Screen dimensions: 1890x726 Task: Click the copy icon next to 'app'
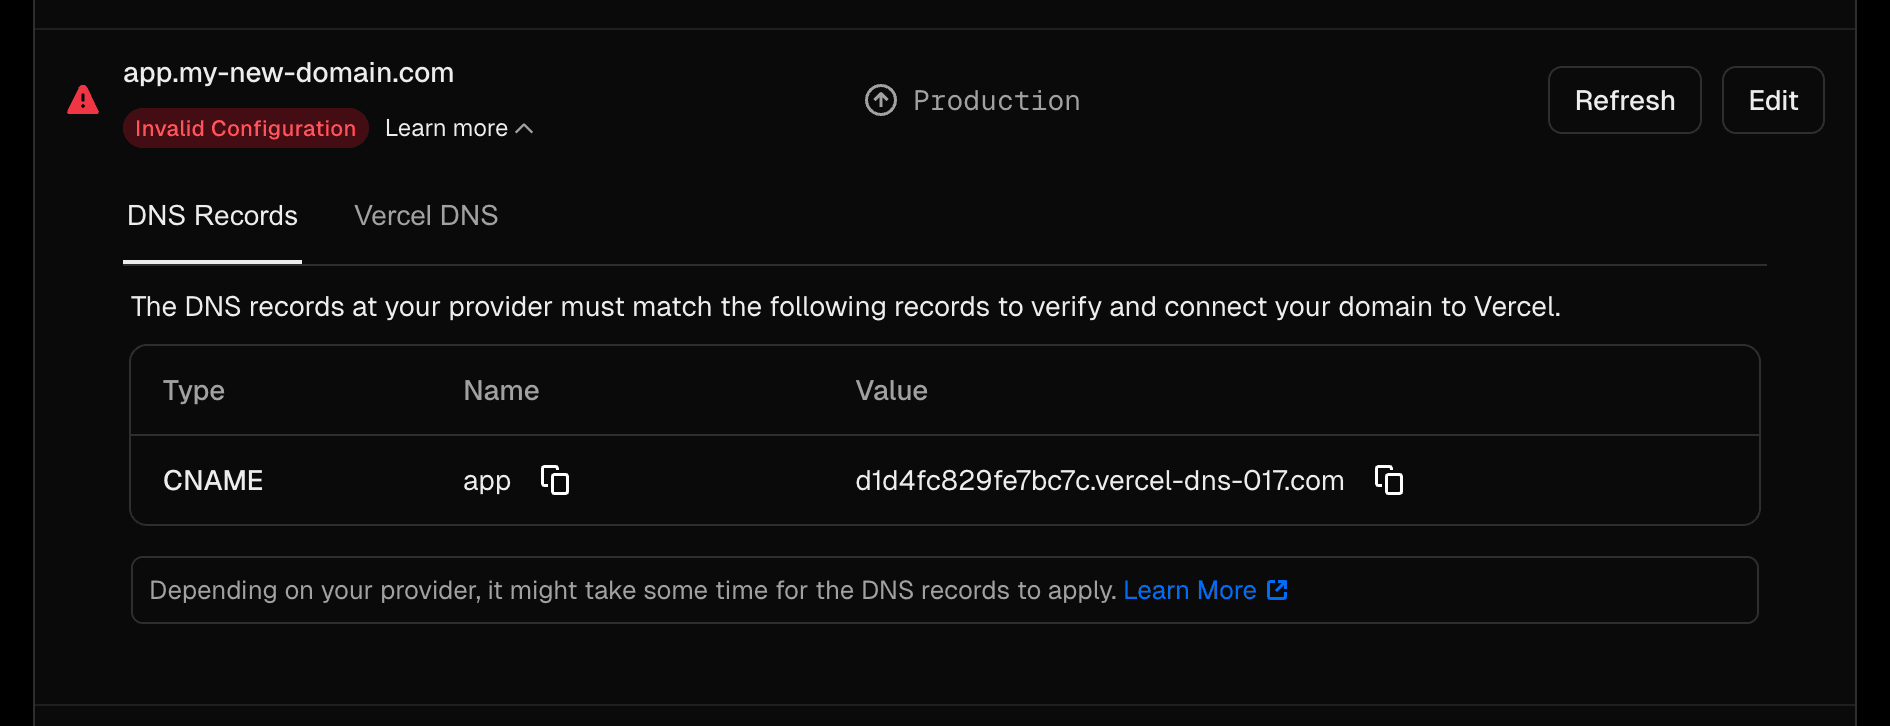click(555, 480)
